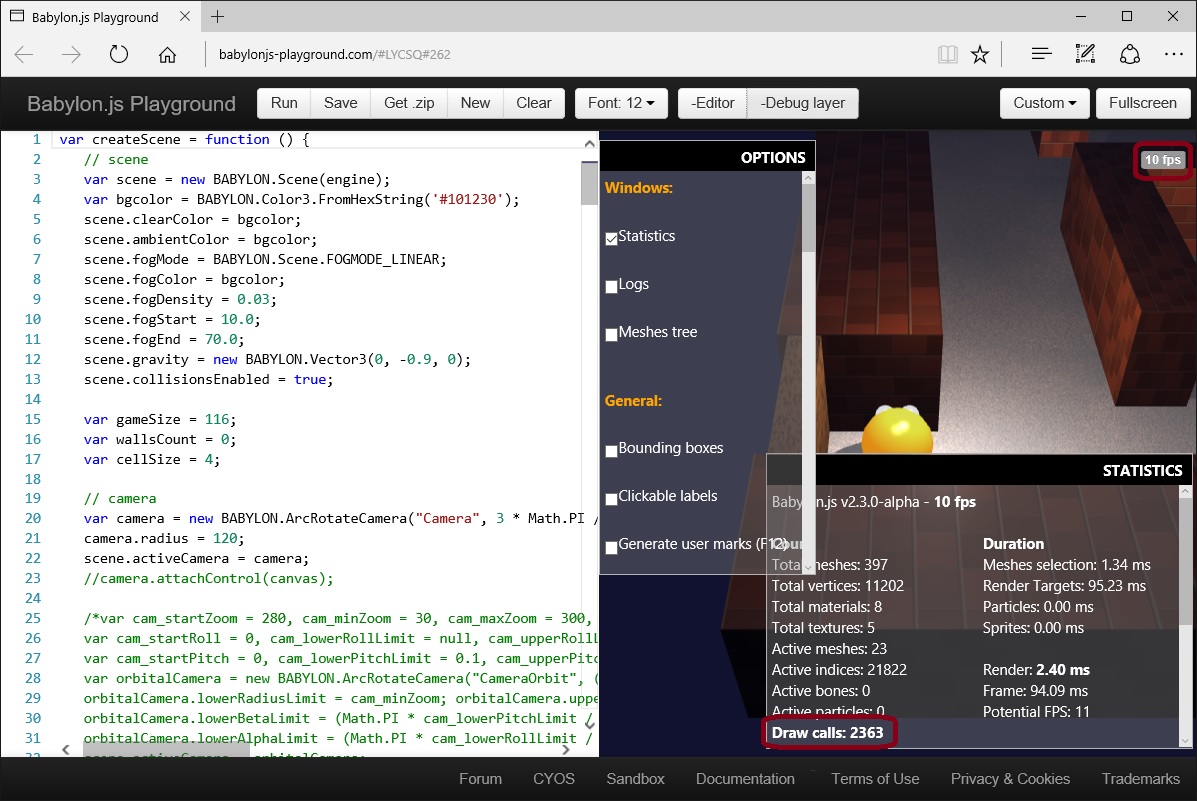This screenshot has width=1197, height=801.
Task: Click the 'camera.radius = 120;' line
Action: tap(164, 538)
